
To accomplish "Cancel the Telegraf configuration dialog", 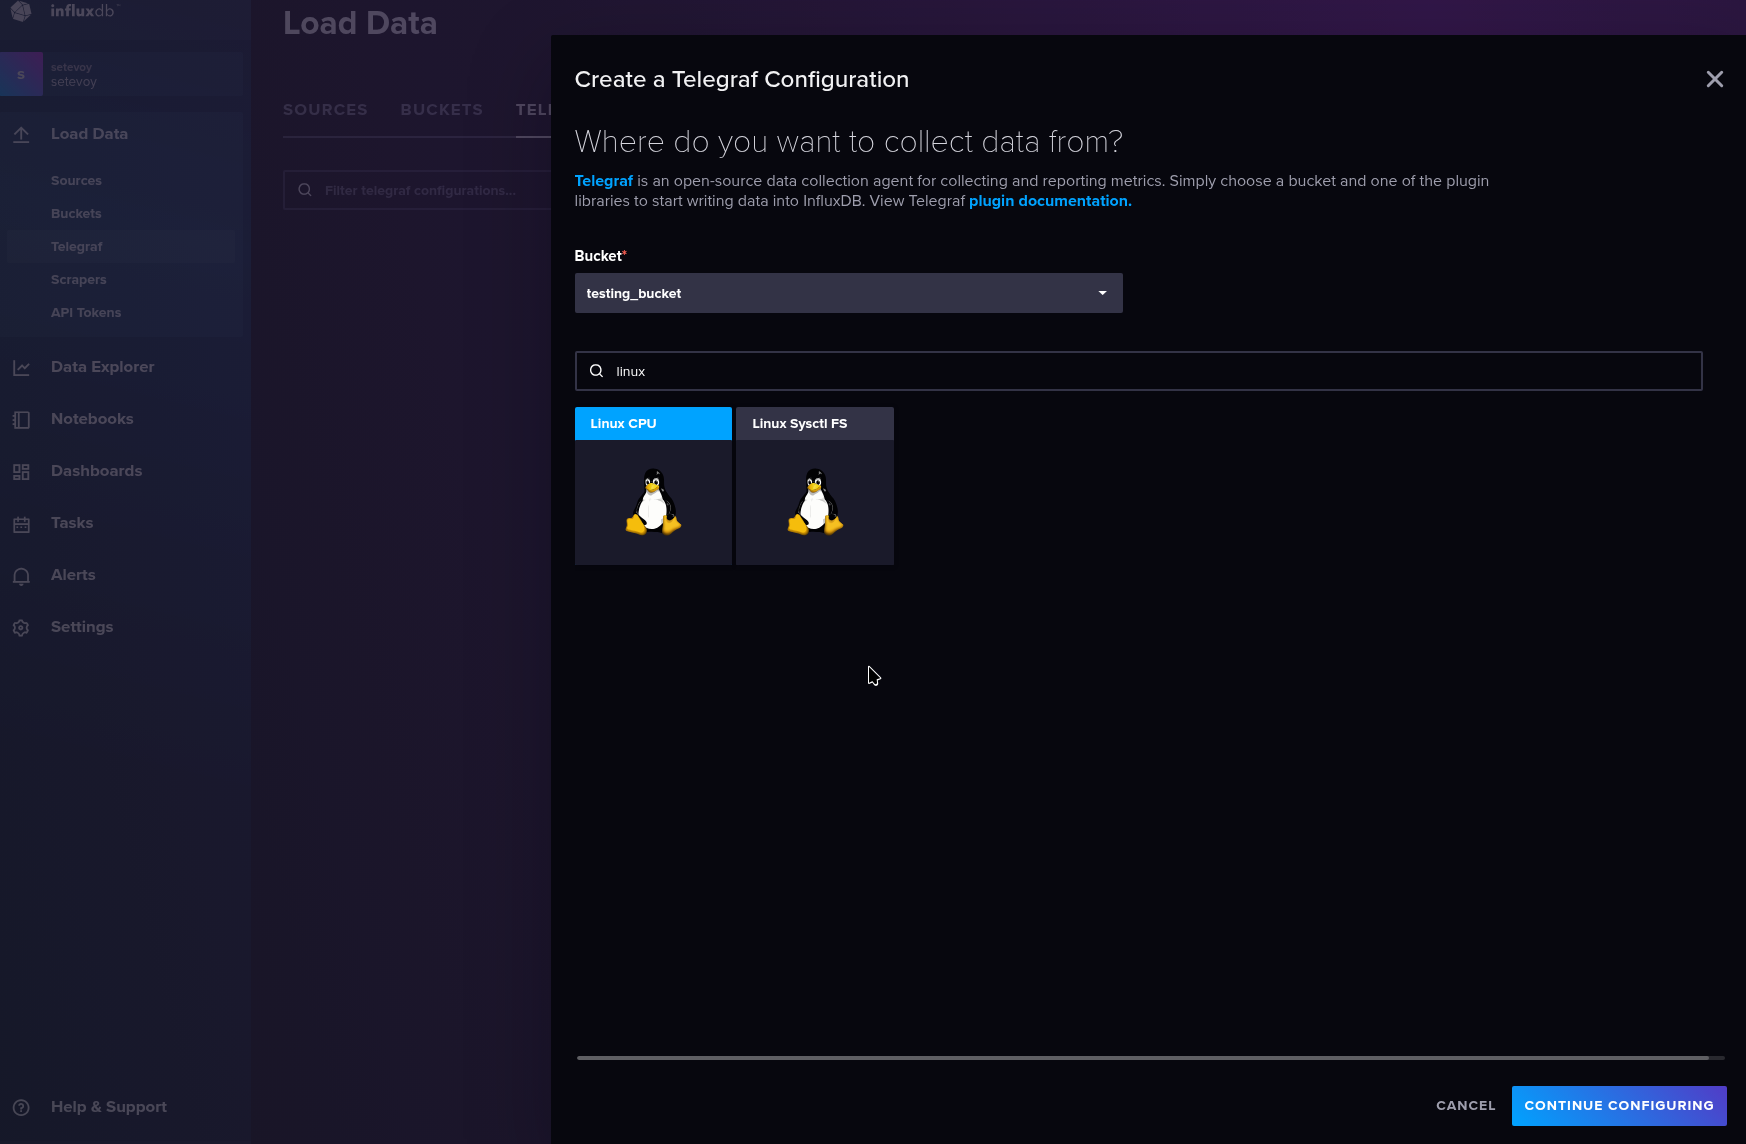I will click(x=1465, y=1106).
